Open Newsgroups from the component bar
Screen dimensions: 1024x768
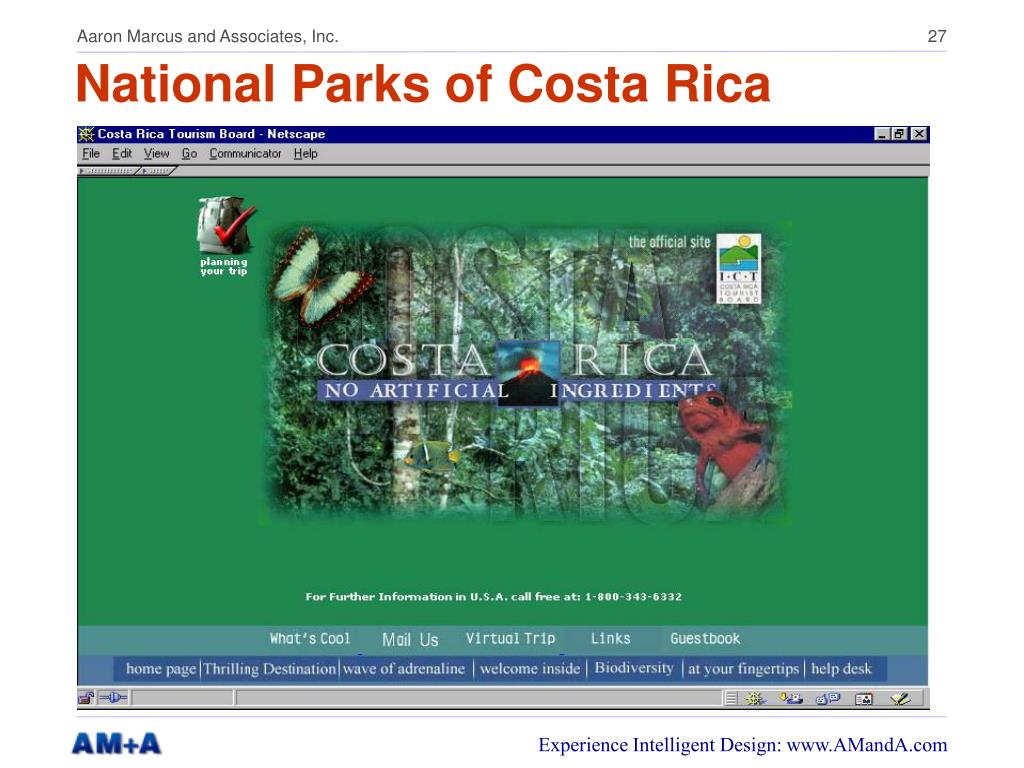pyautogui.click(x=827, y=699)
